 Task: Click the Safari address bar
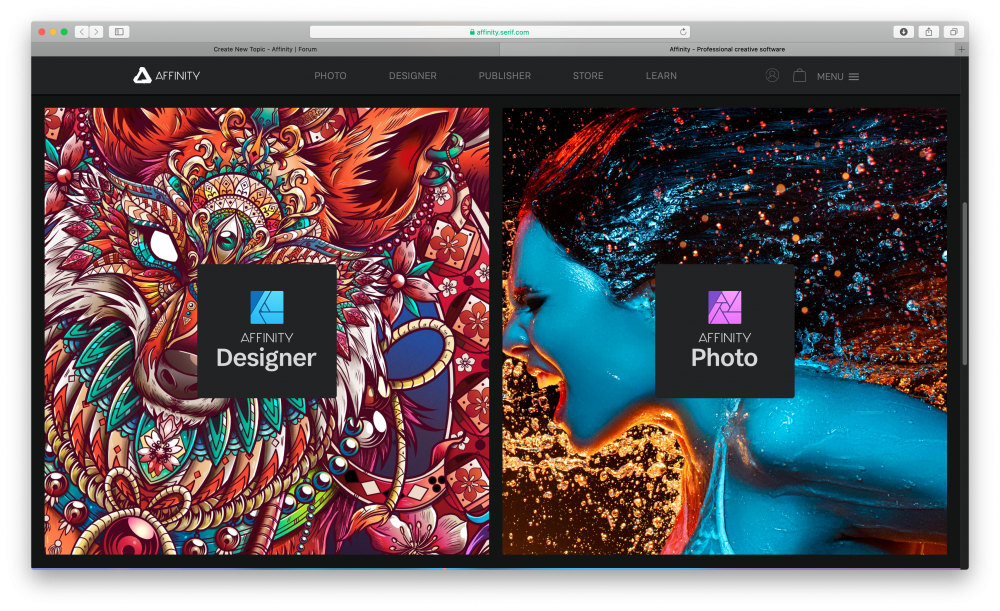[500, 31]
